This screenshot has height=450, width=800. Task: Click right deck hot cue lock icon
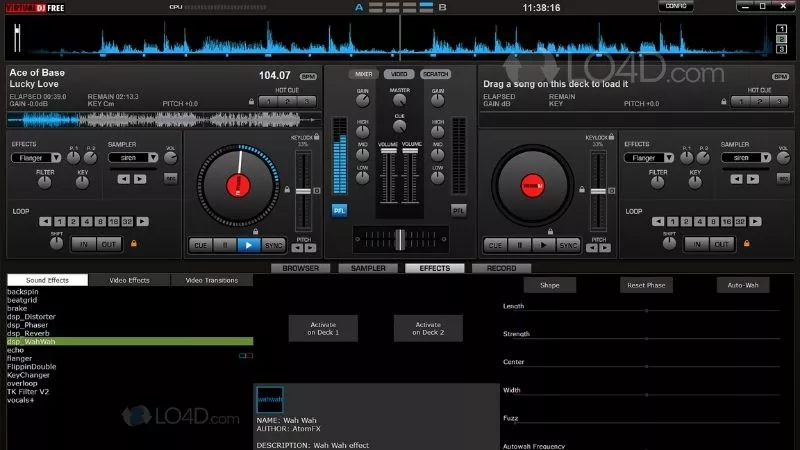pyautogui.click(x=723, y=102)
